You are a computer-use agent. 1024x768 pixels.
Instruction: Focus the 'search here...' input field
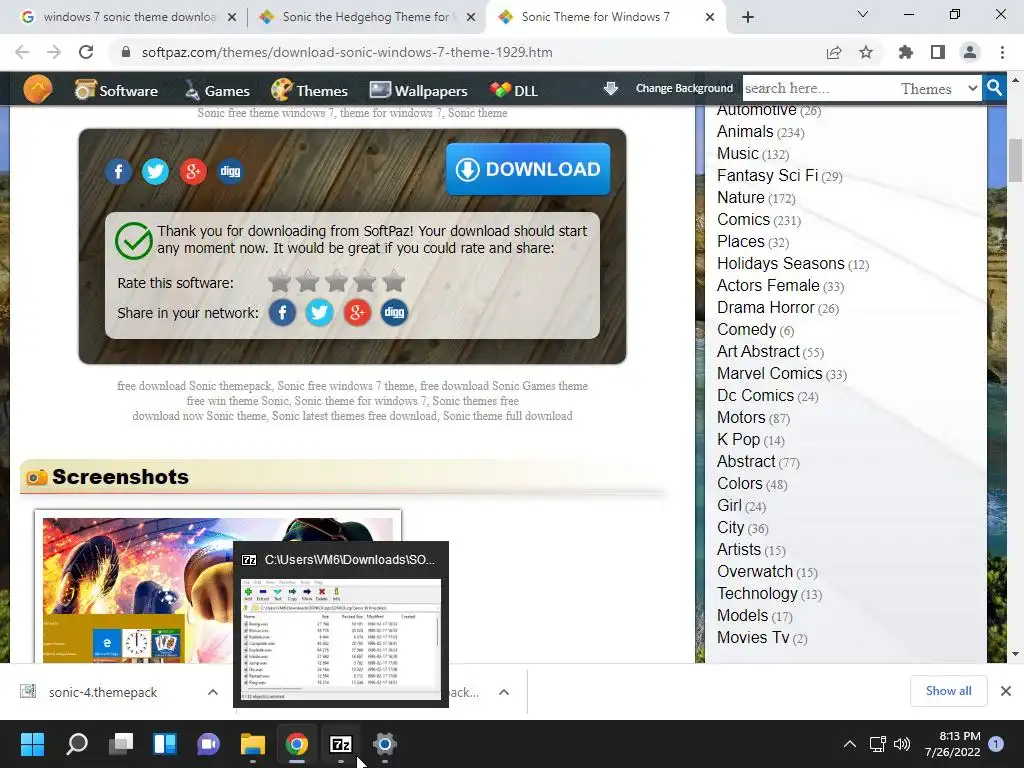coord(818,88)
